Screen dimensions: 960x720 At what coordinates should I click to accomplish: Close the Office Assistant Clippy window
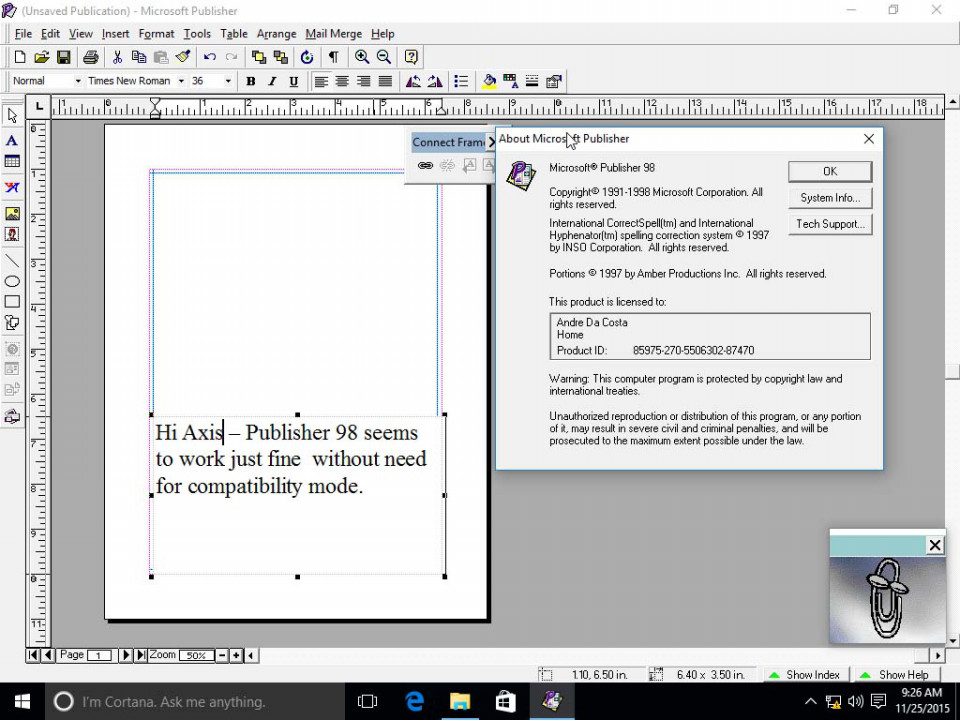(935, 545)
